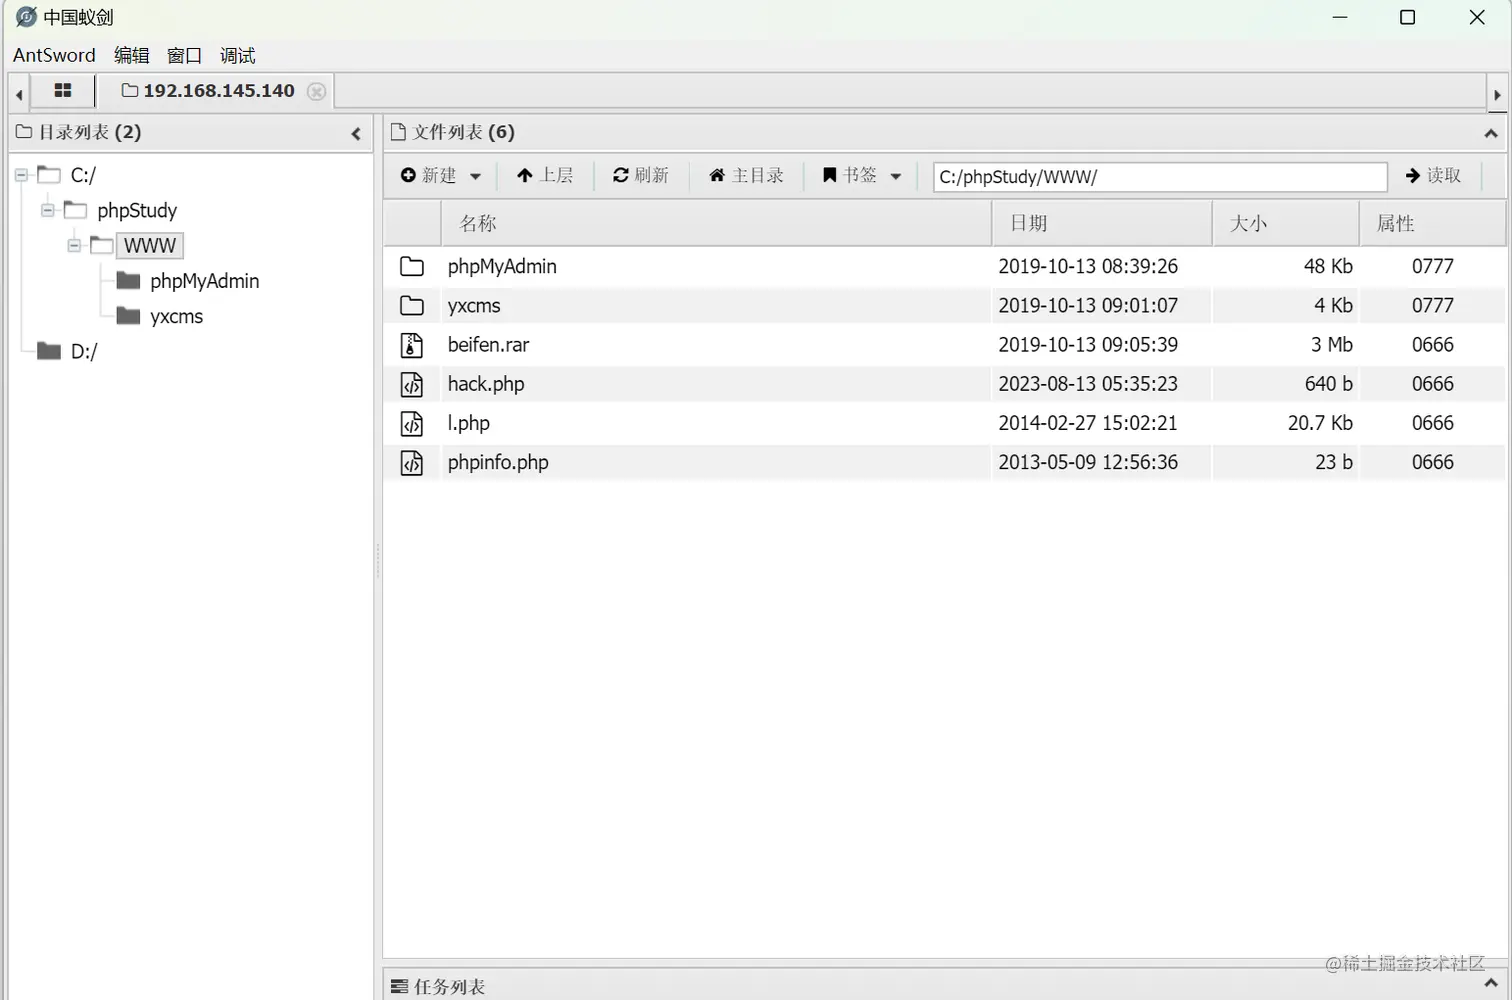Sort by the 日期 column header

pyautogui.click(x=1102, y=223)
